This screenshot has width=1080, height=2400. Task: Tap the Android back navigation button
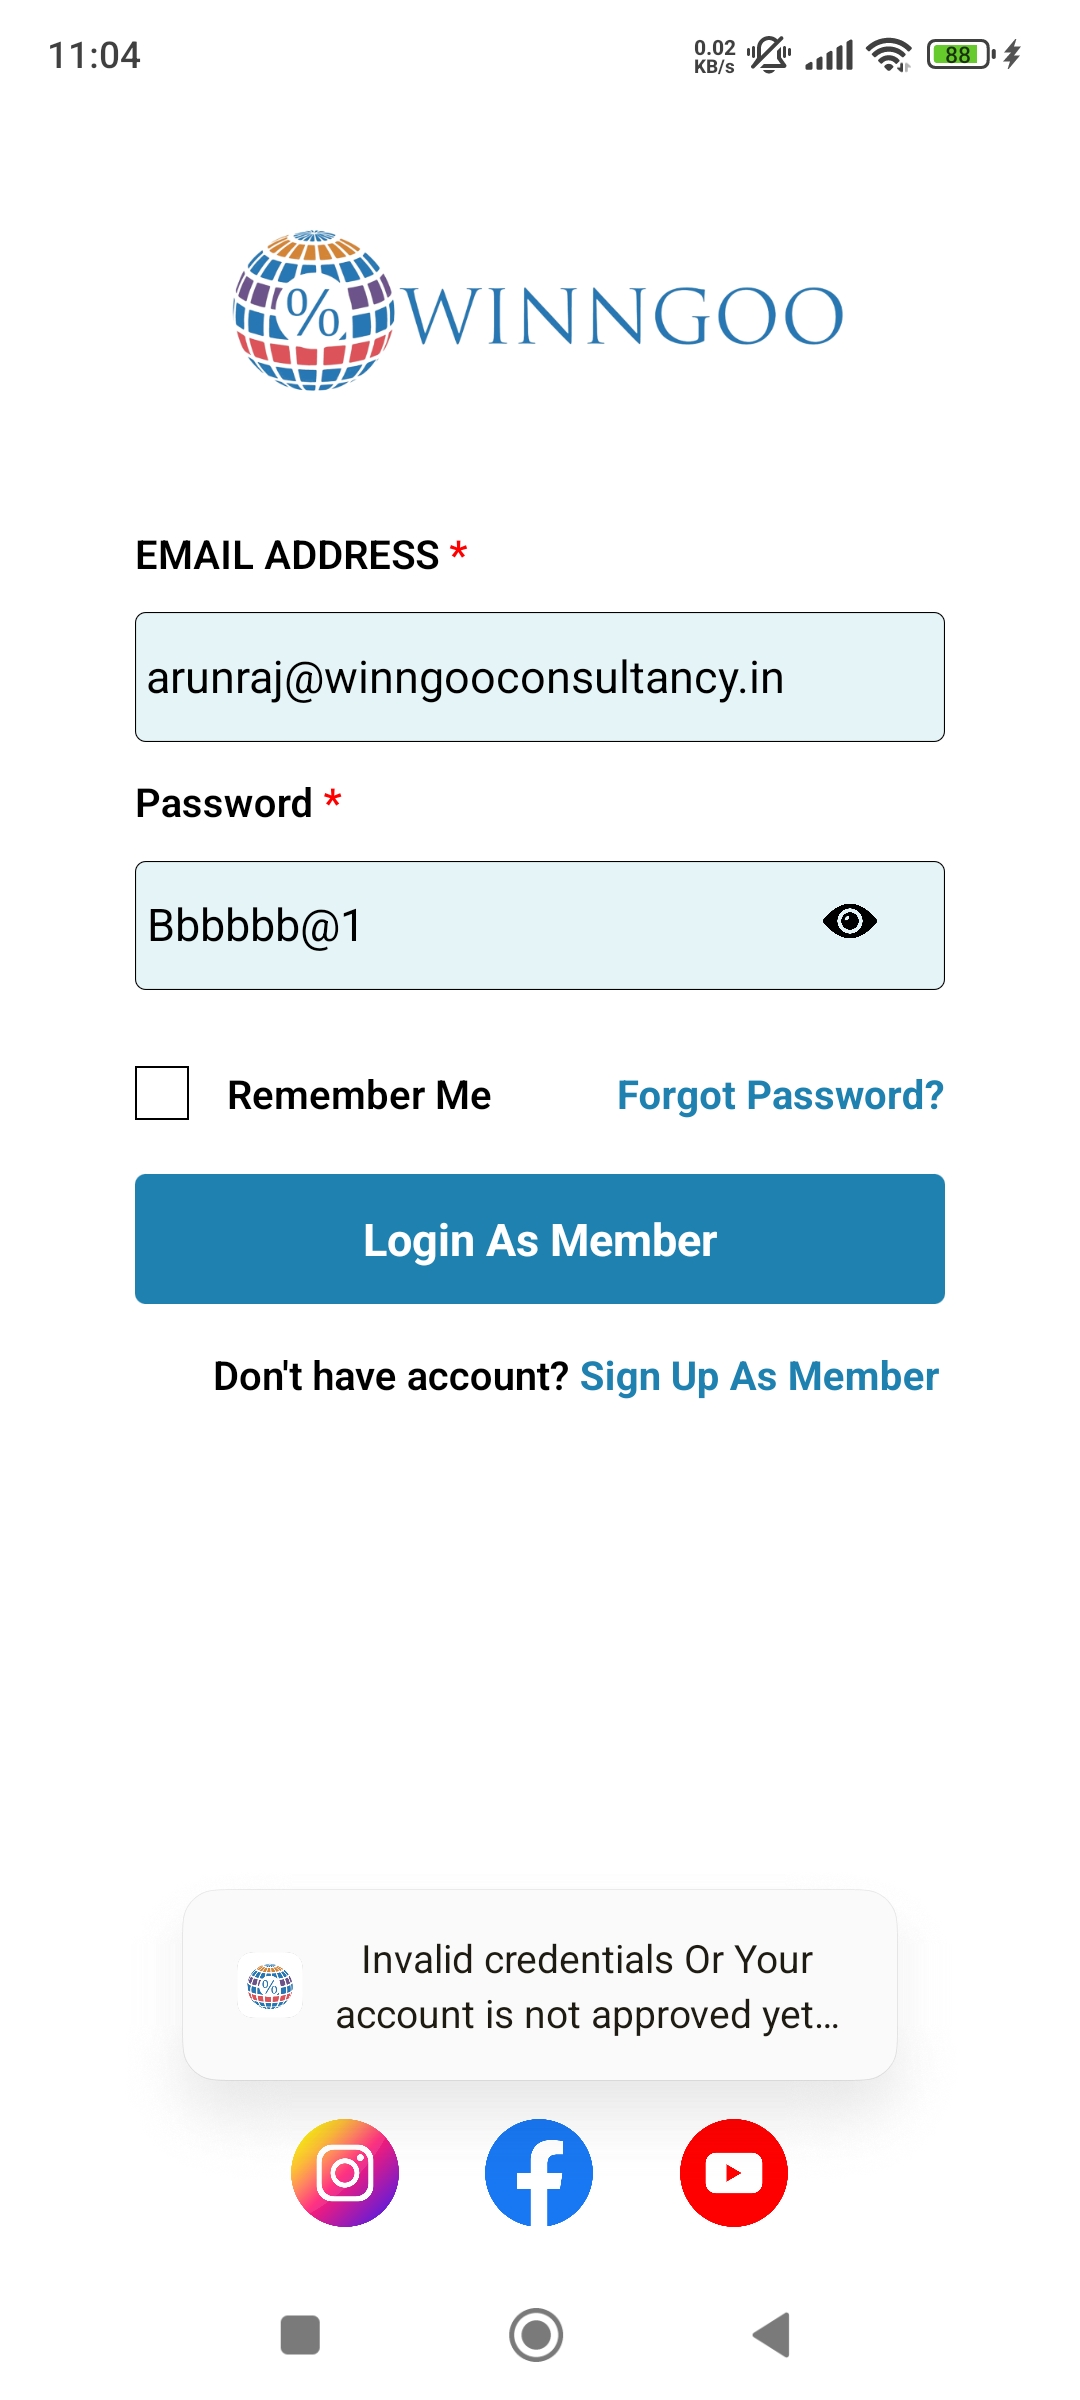pos(772,2335)
